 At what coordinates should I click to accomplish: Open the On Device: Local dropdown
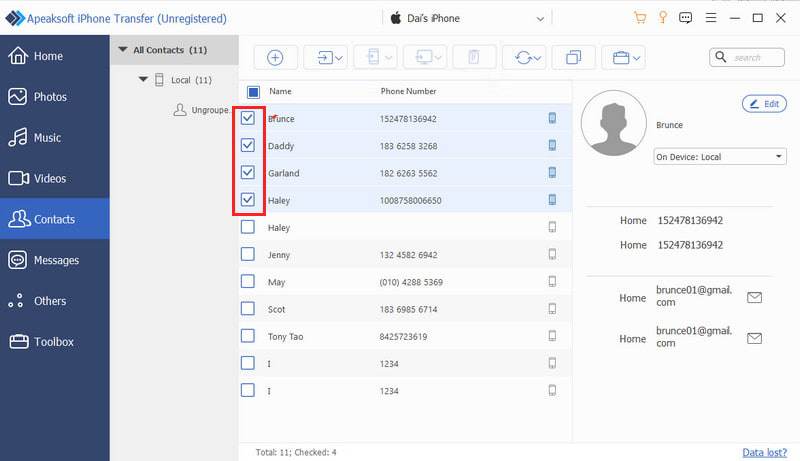[x=720, y=157]
